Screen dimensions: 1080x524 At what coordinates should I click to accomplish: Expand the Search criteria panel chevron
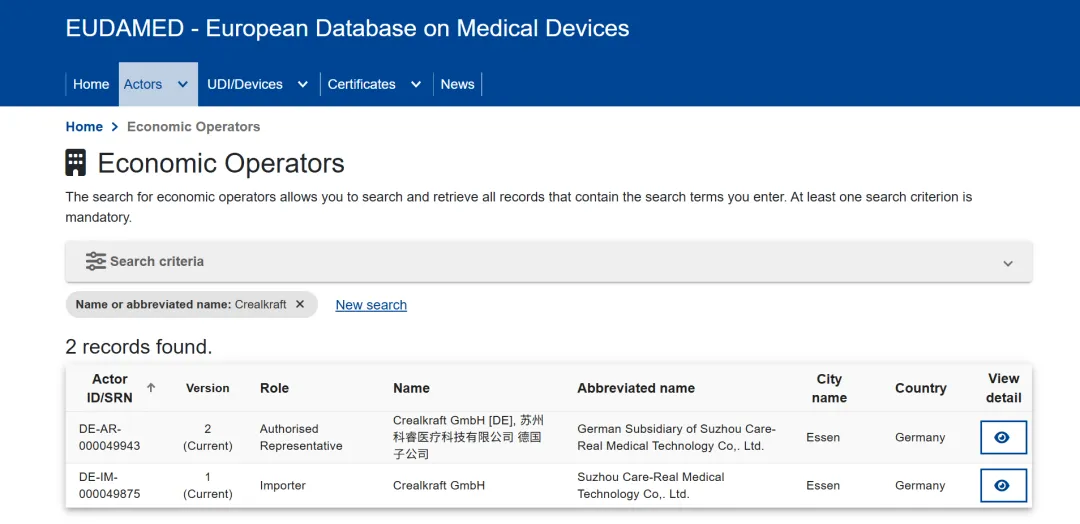1007,263
